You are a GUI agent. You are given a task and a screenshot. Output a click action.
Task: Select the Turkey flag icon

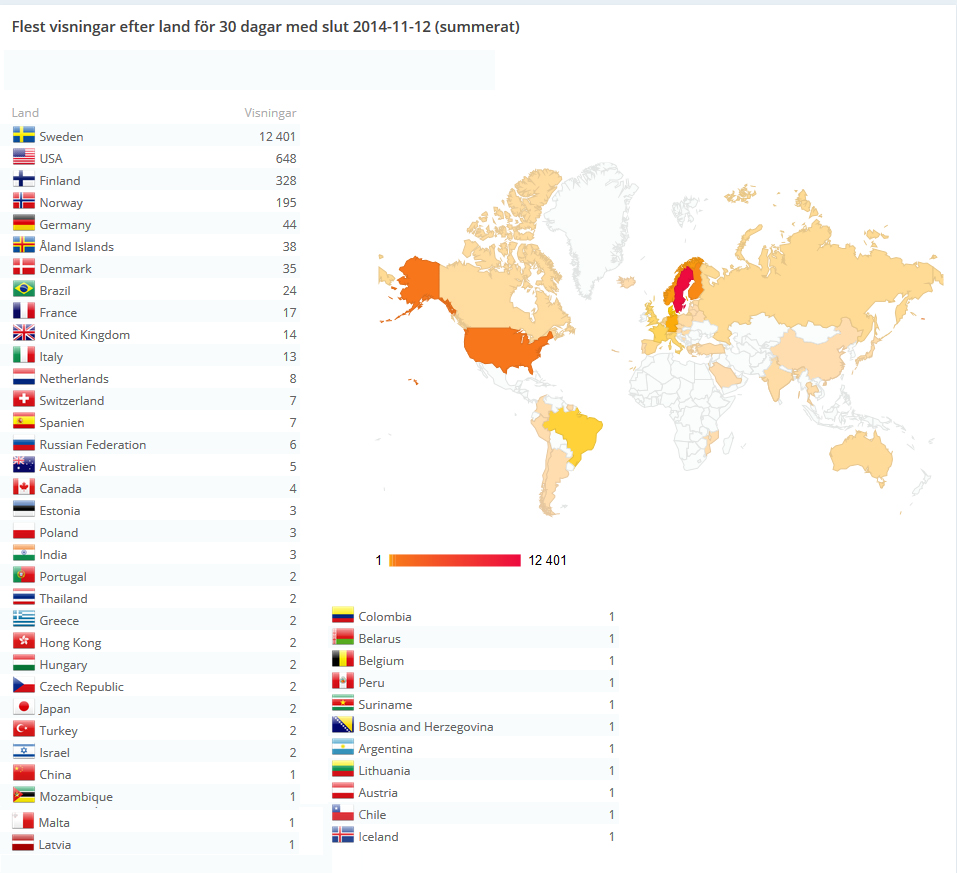pyautogui.click(x=24, y=729)
